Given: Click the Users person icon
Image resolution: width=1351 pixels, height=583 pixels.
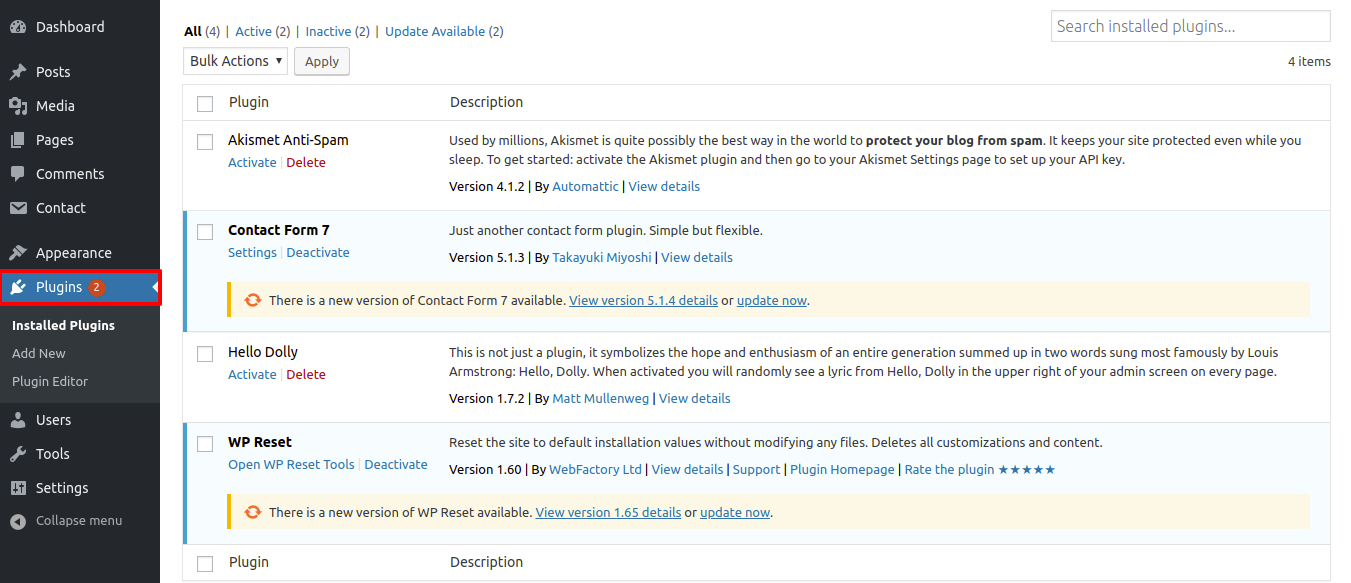Looking at the screenshot, I should [x=18, y=420].
